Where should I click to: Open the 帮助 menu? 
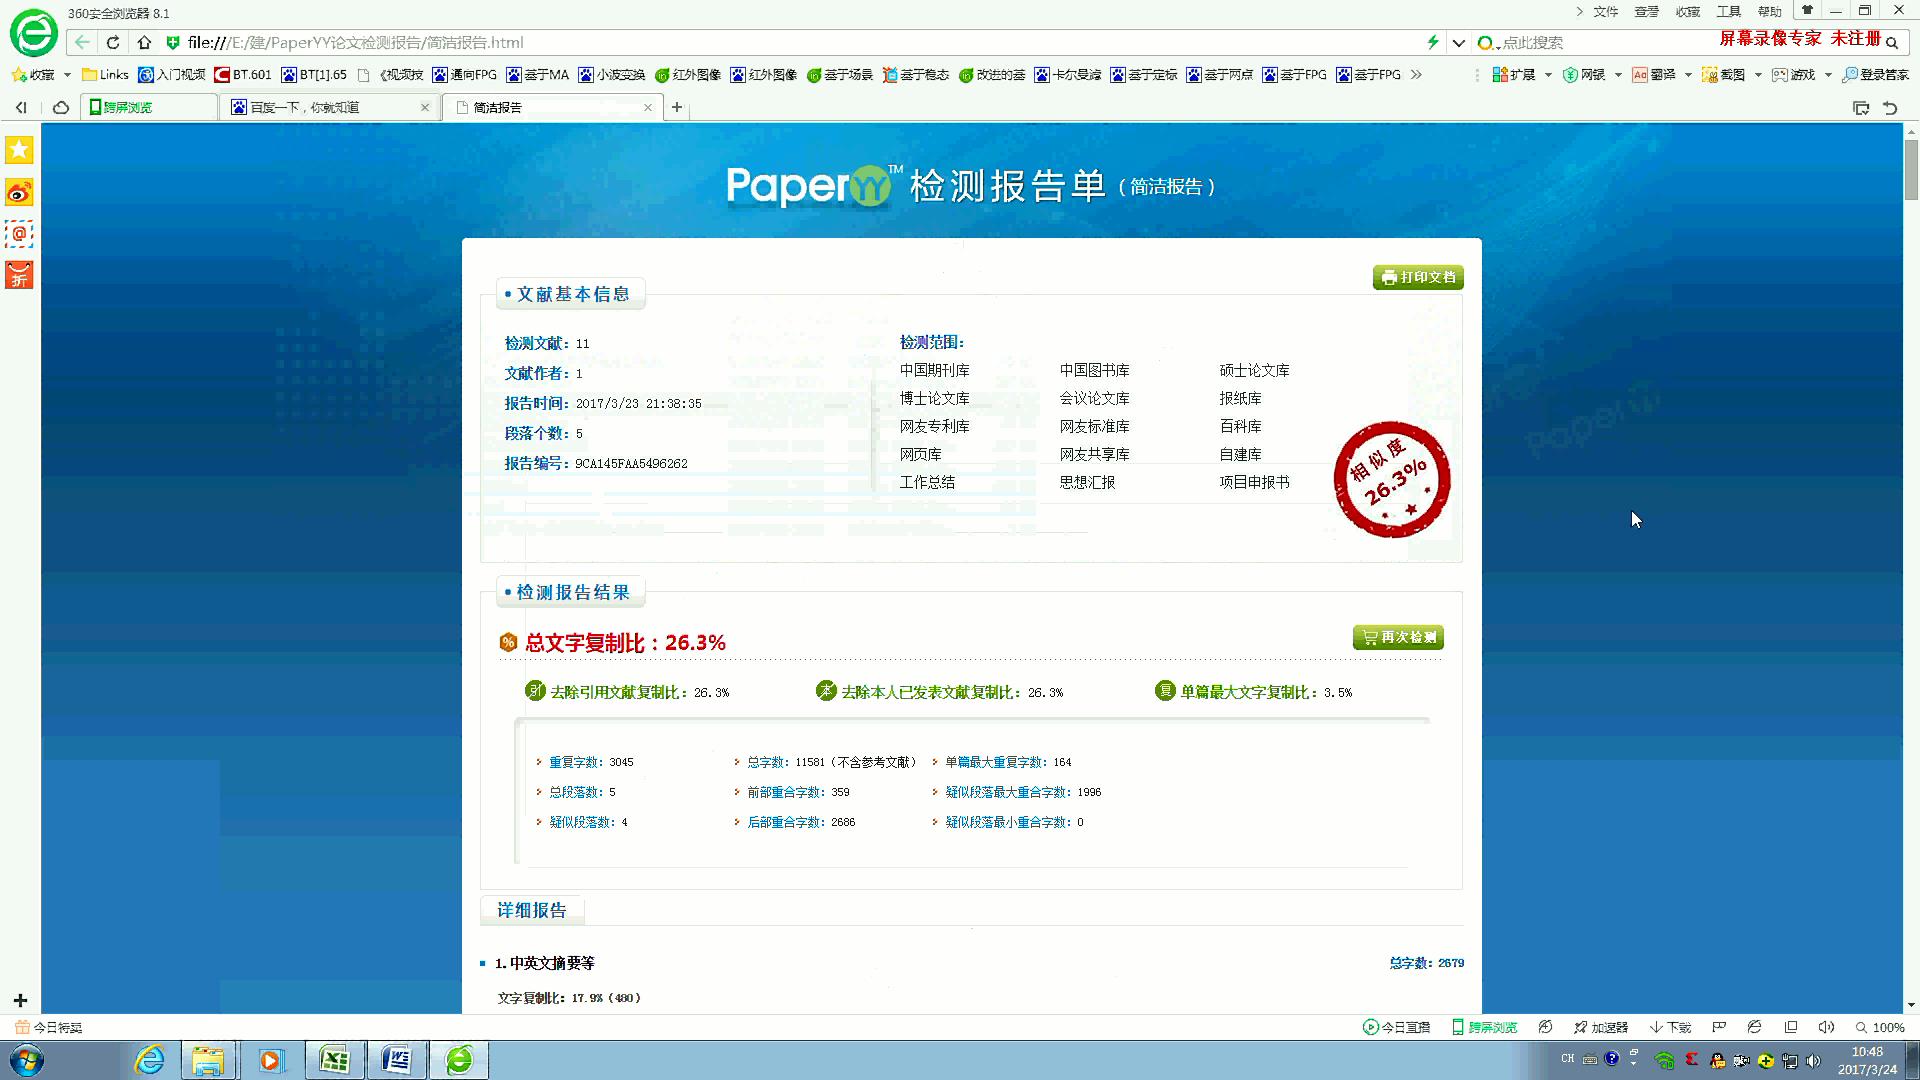1770,11
